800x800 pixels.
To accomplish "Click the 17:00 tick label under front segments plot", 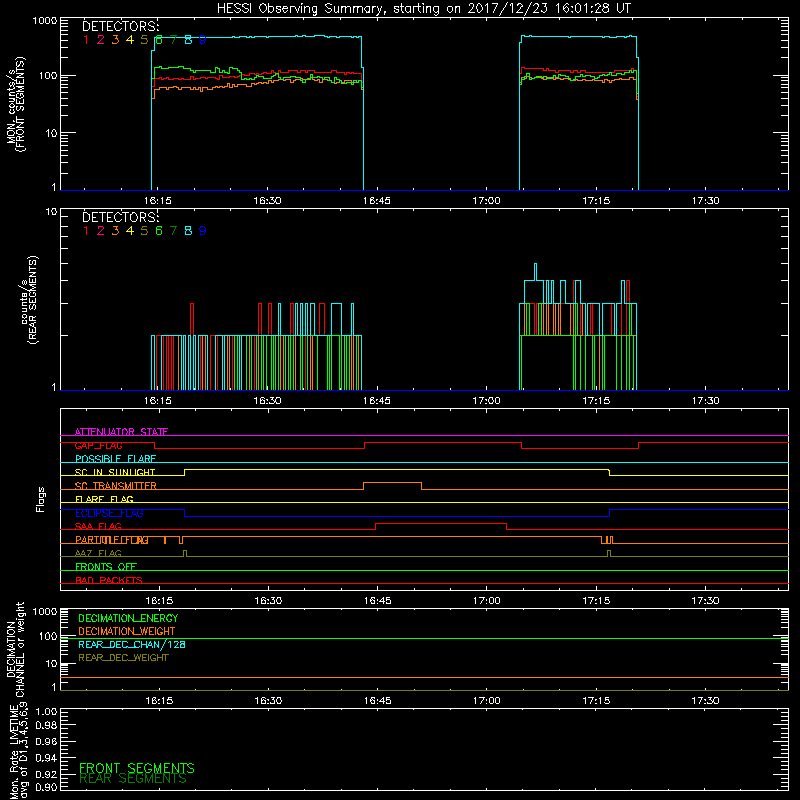I will click(x=486, y=201).
